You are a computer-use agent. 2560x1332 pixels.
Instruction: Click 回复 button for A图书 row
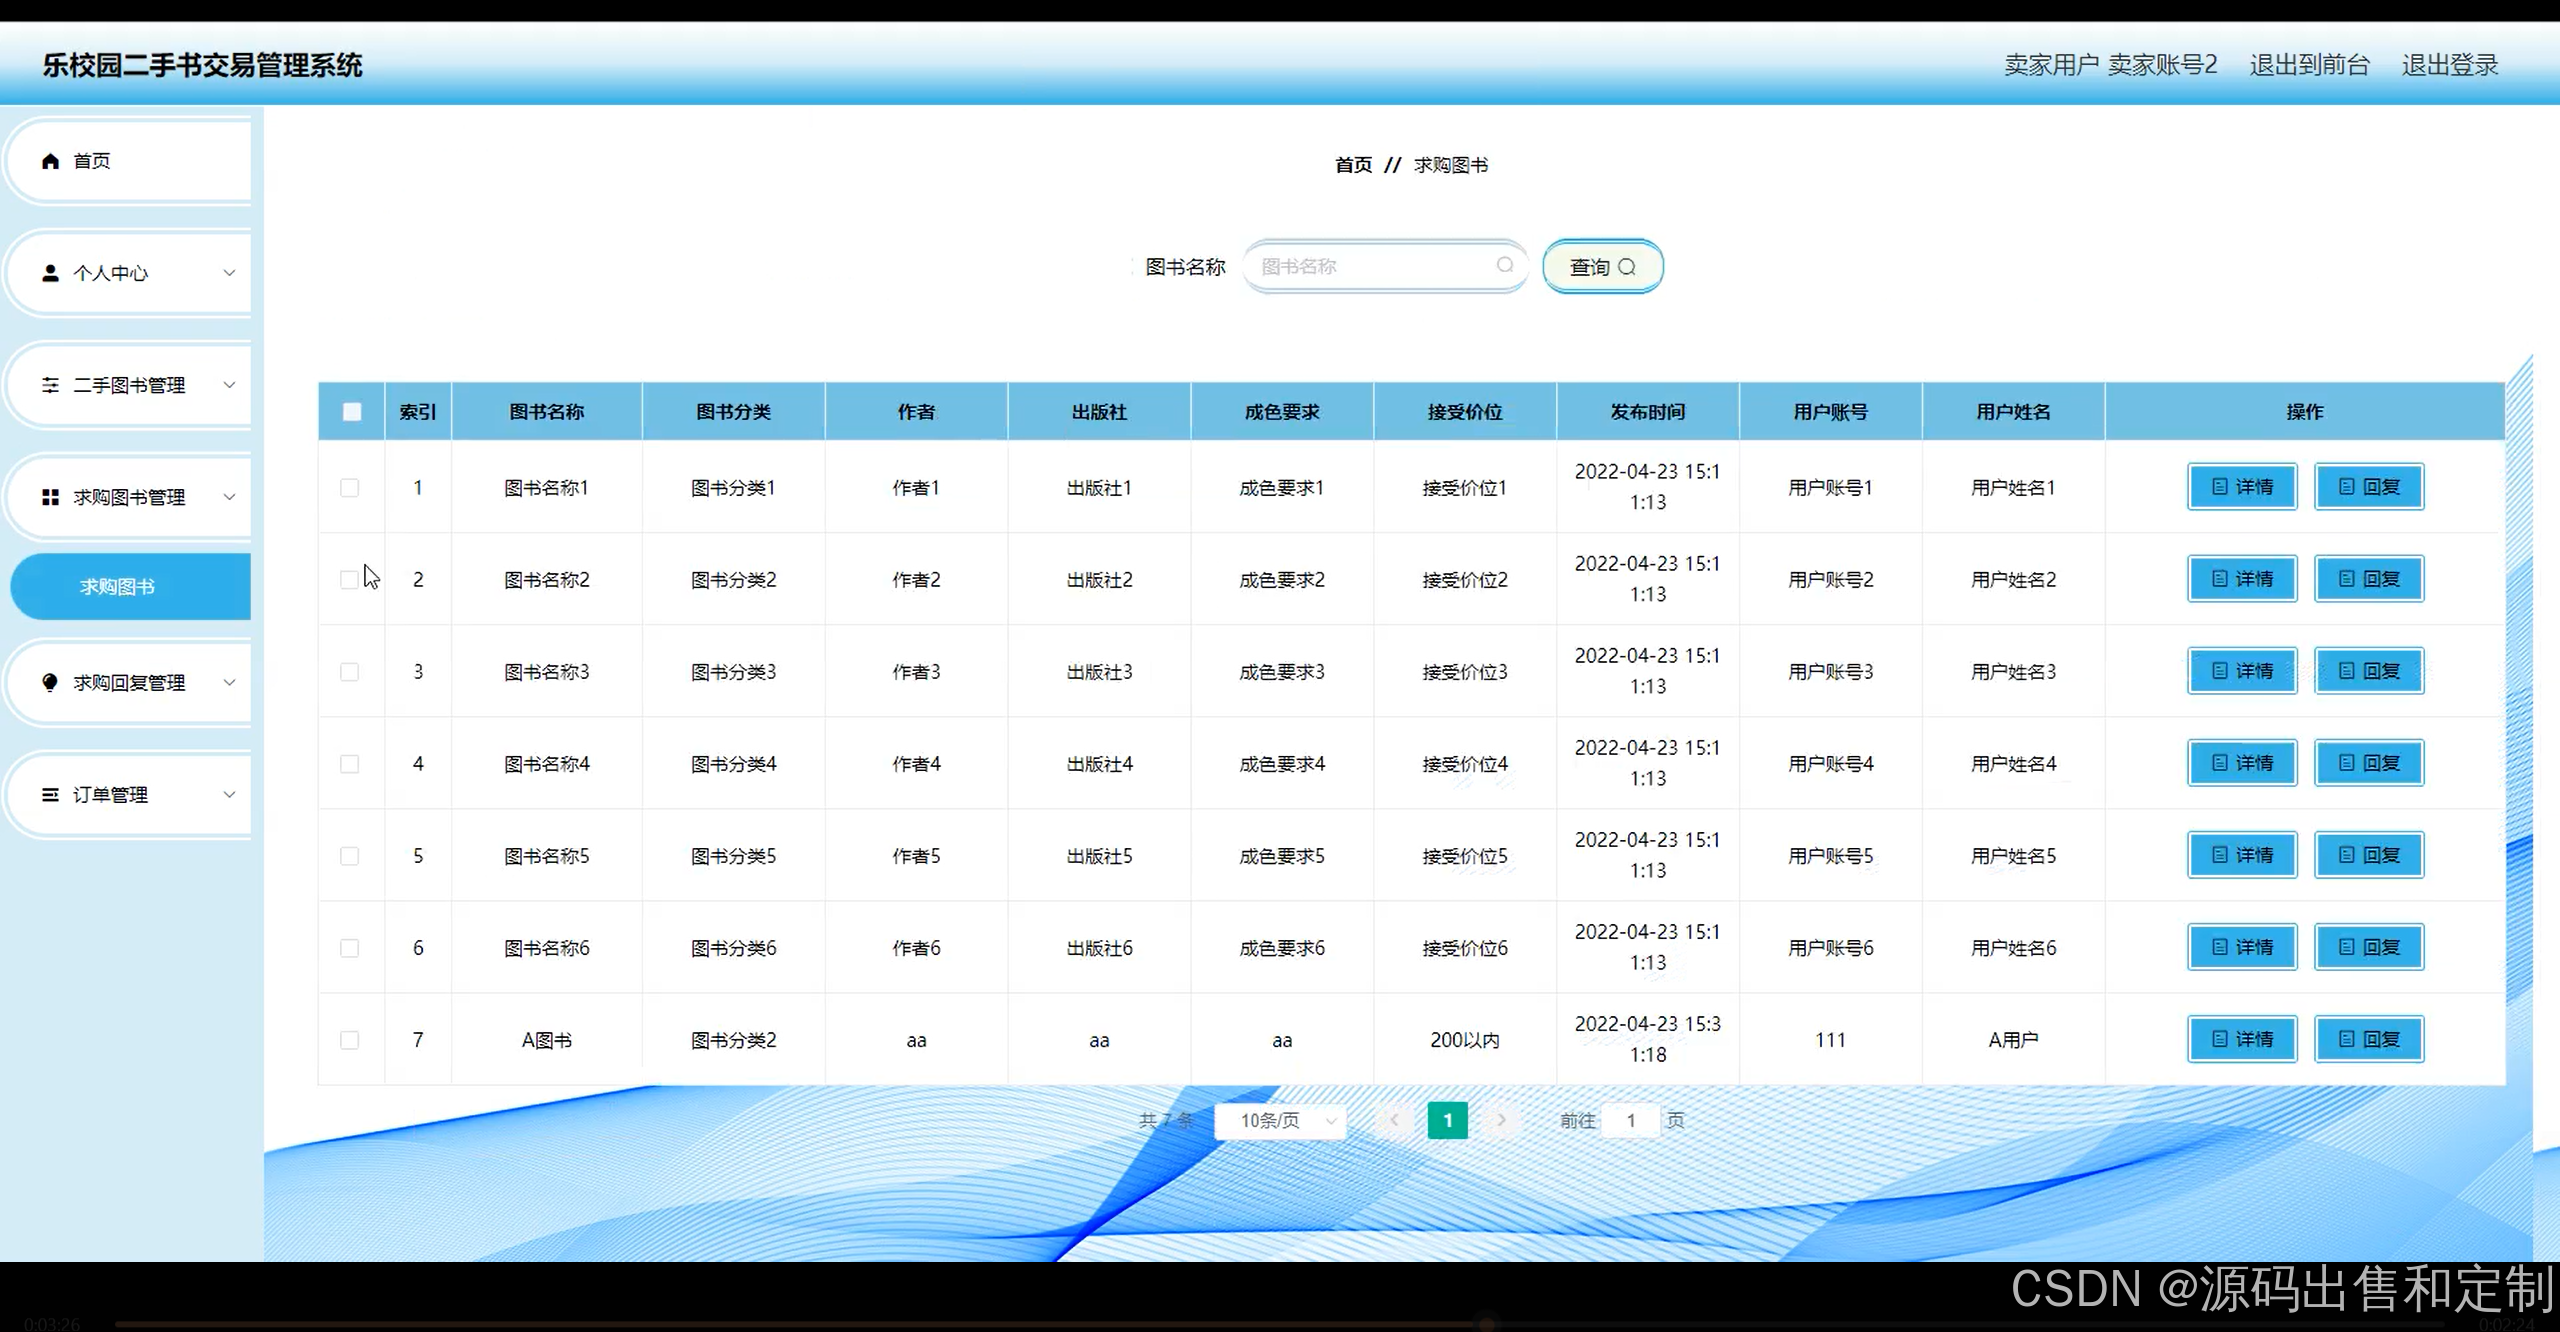coord(2369,1039)
